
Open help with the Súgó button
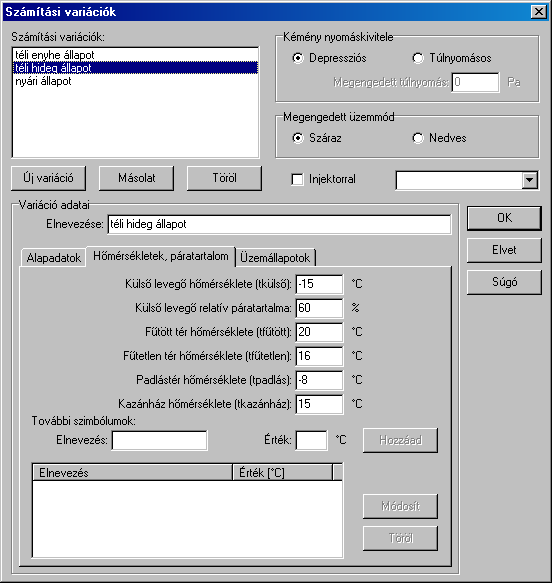pyautogui.click(x=504, y=282)
